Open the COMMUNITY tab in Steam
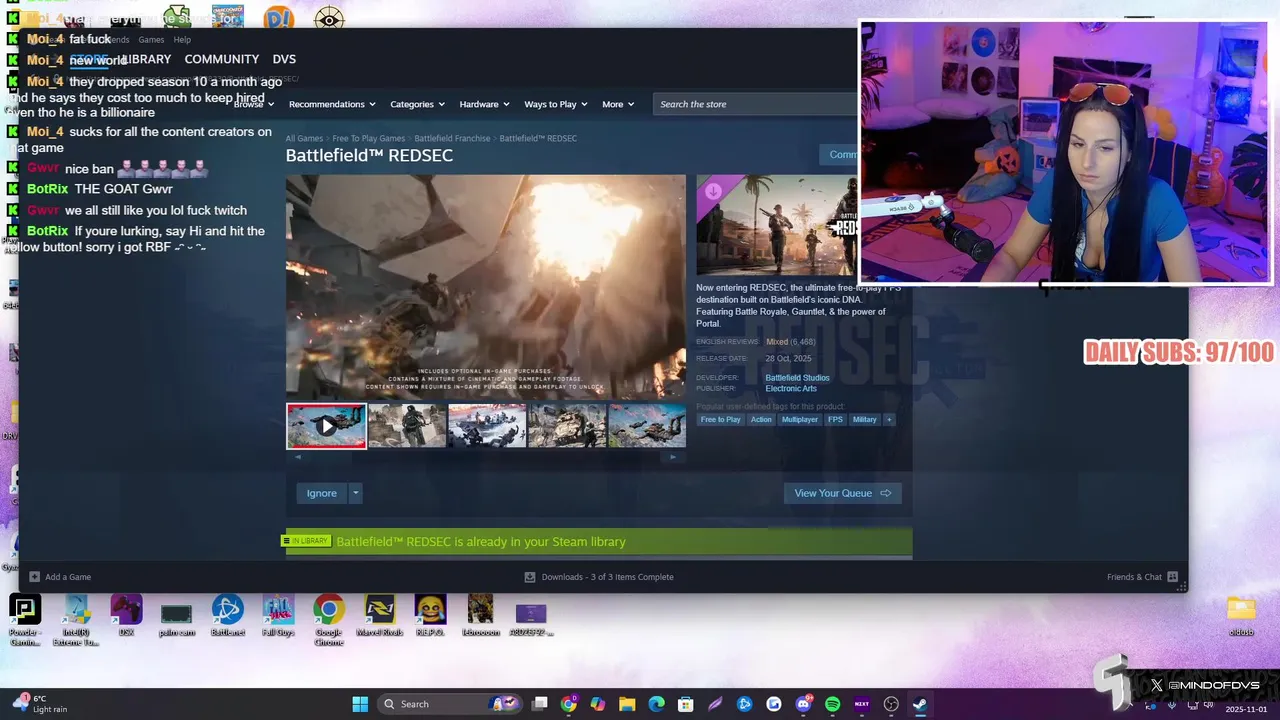Viewport: 1280px width, 720px height. [221, 59]
